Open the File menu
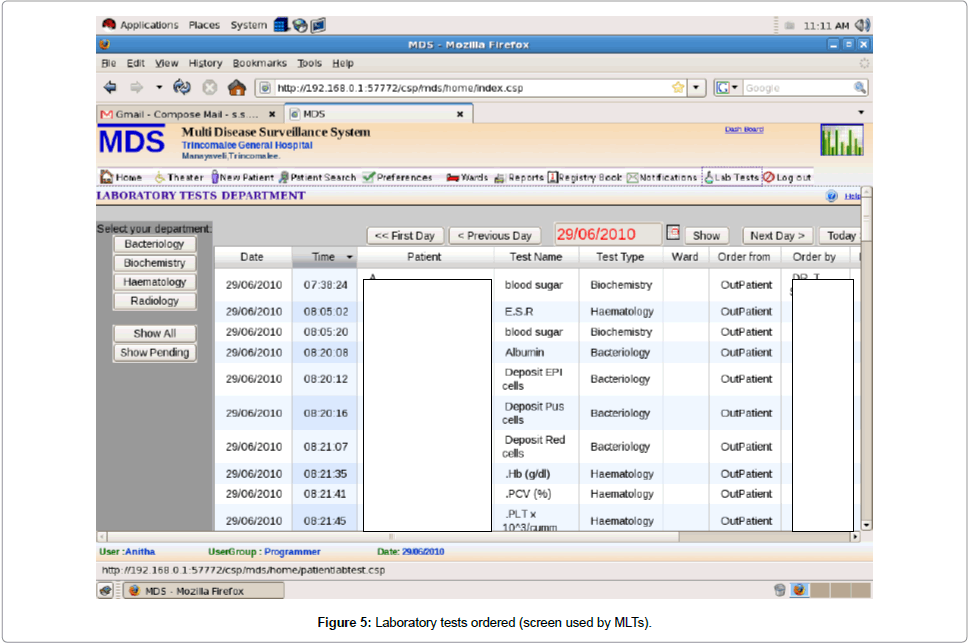Viewport: 968px width, 643px height. [109, 63]
